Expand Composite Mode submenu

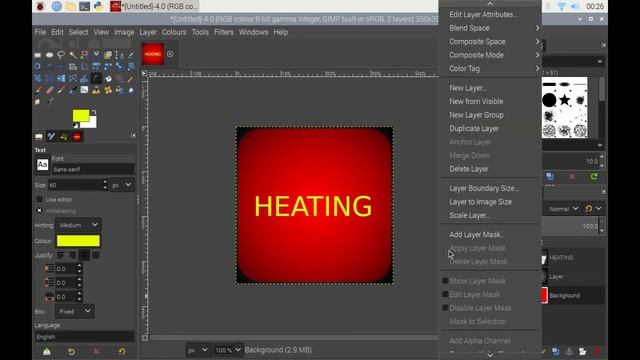click(491, 55)
